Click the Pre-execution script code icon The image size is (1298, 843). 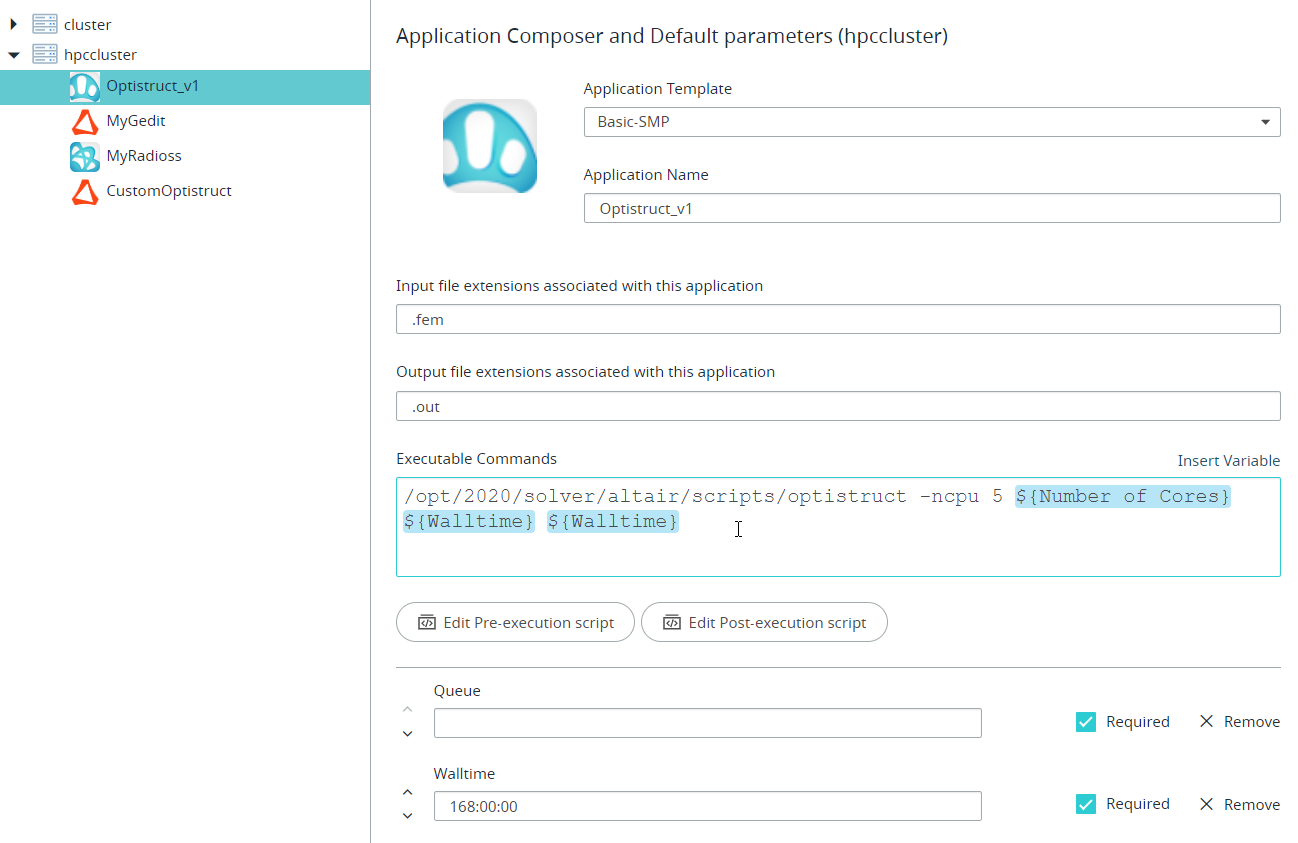point(426,622)
